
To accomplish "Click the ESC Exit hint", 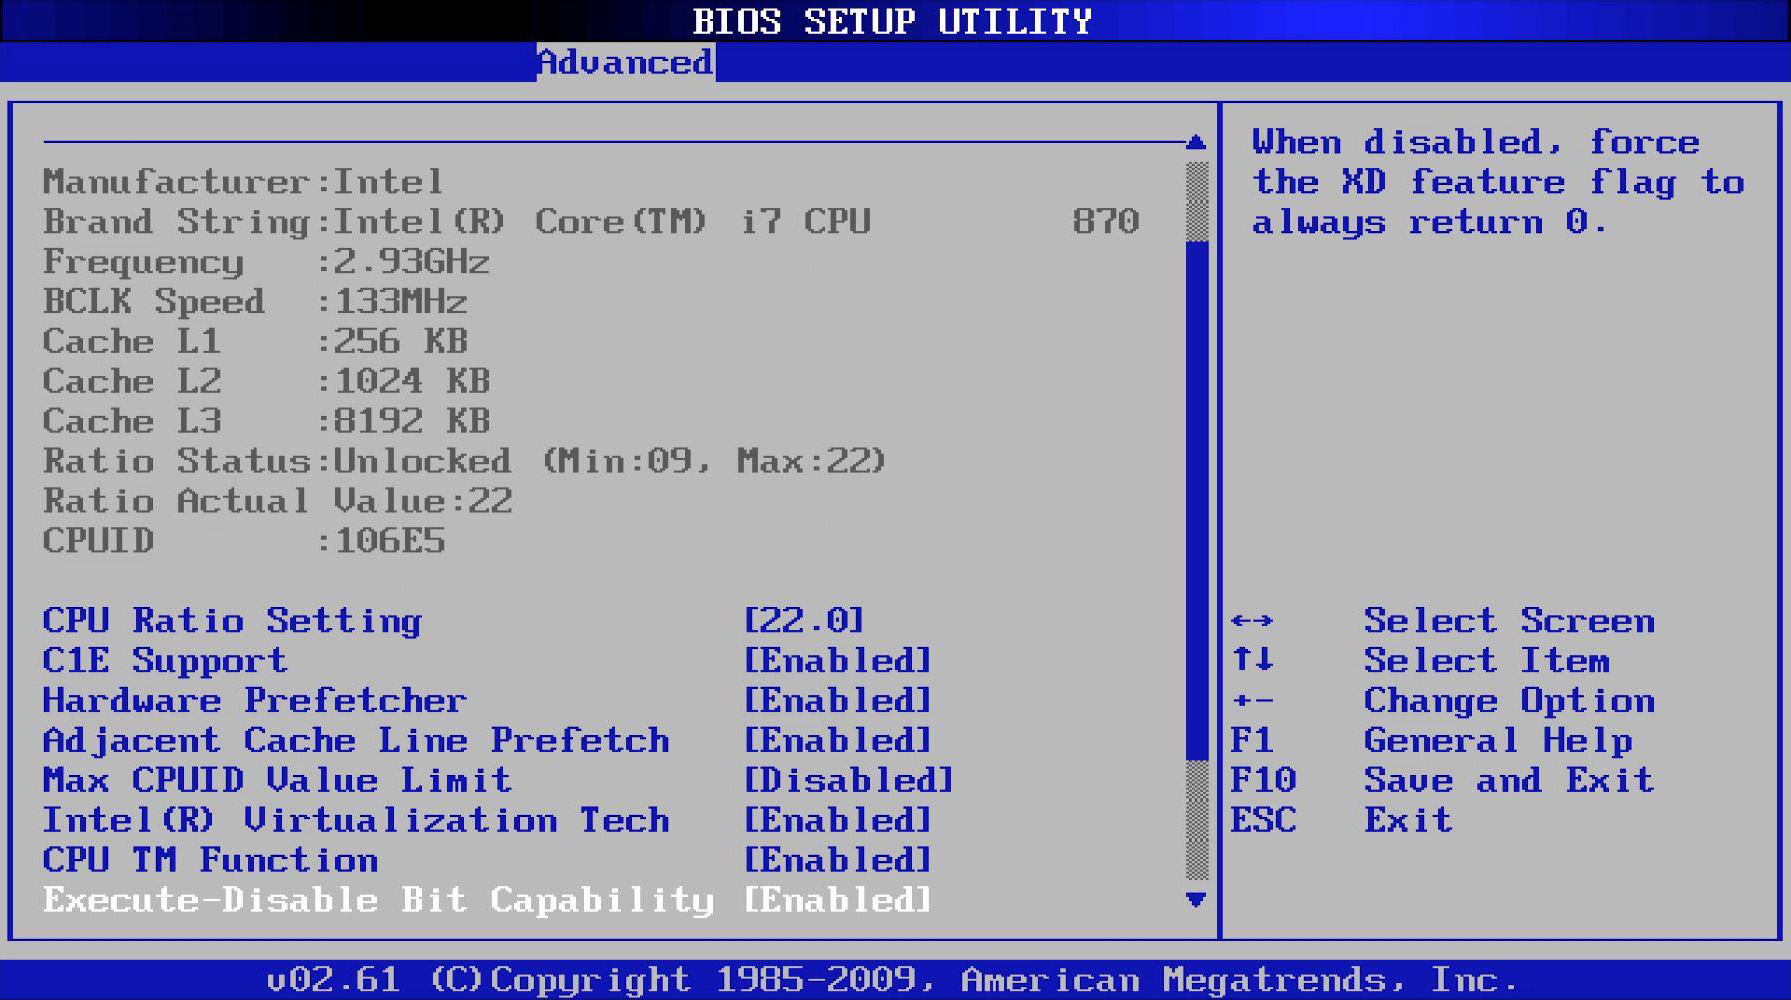I will point(1341,821).
